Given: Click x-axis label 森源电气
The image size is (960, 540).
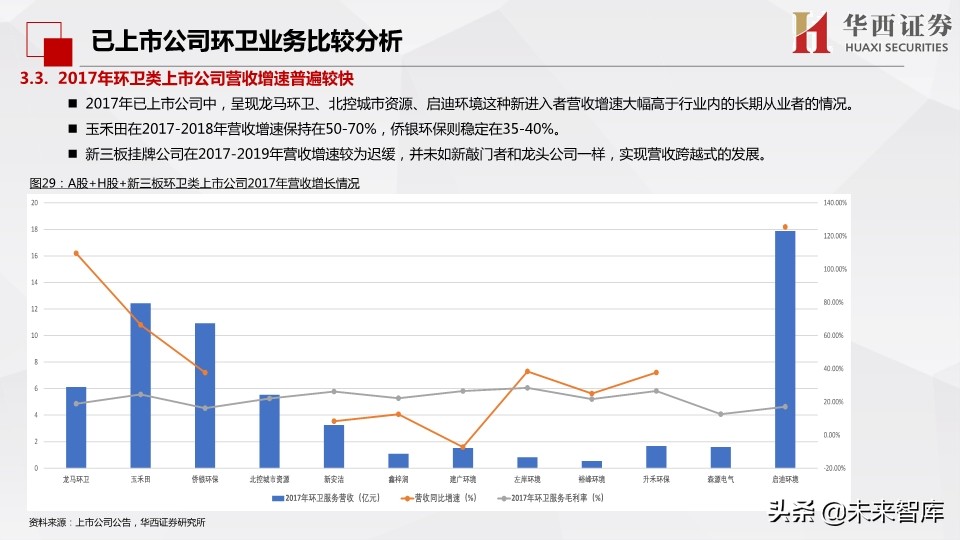Looking at the screenshot, I should click(721, 479).
